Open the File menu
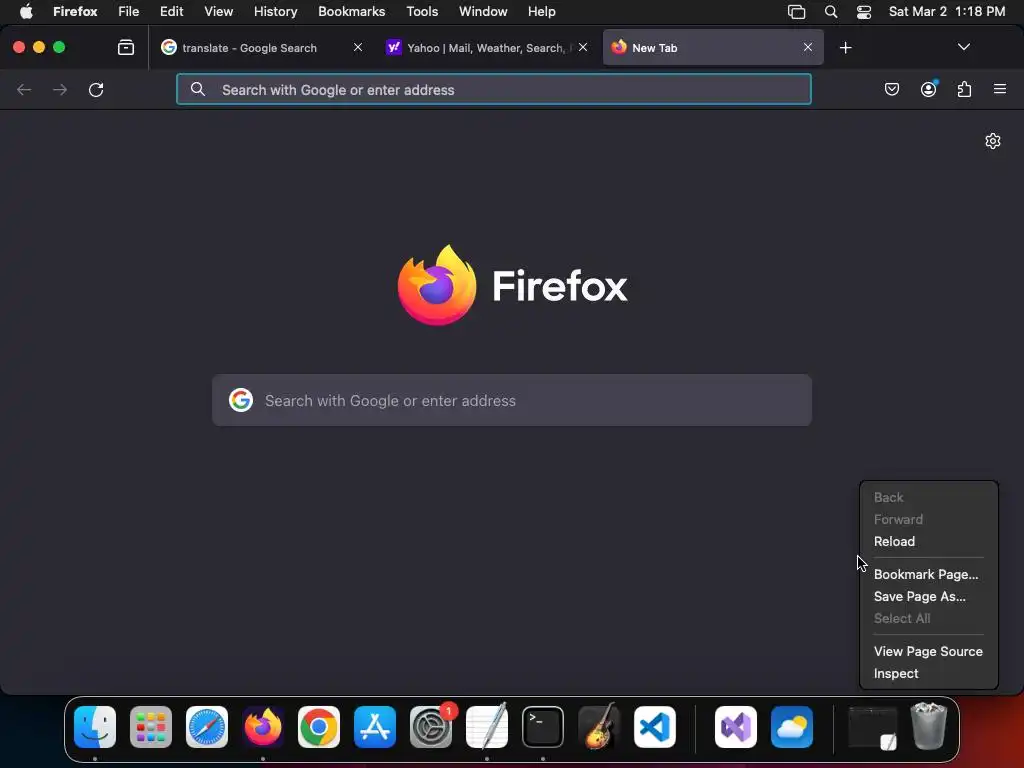The image size is (1024, 768). pyautogui.click(x=129, y=11)
